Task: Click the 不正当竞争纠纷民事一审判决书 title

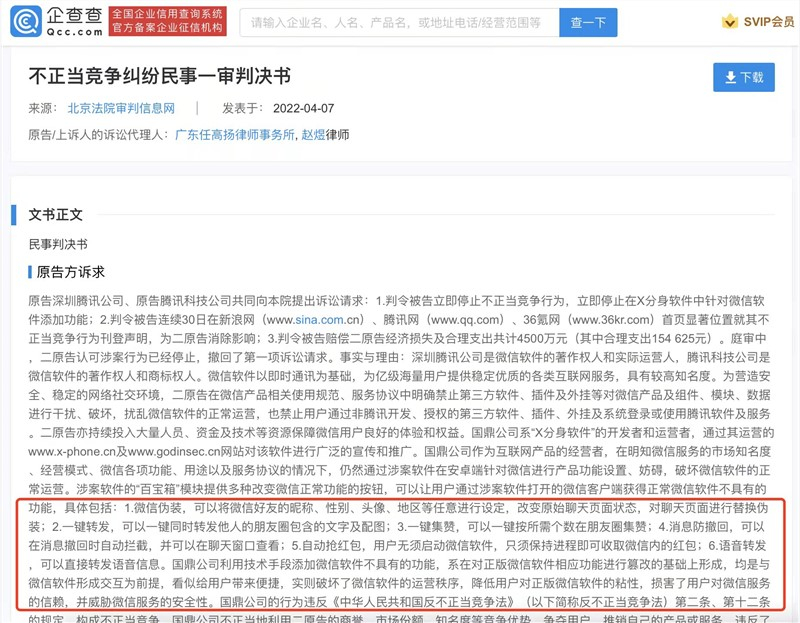Action: pyautogui.click(x=160, y=75)
